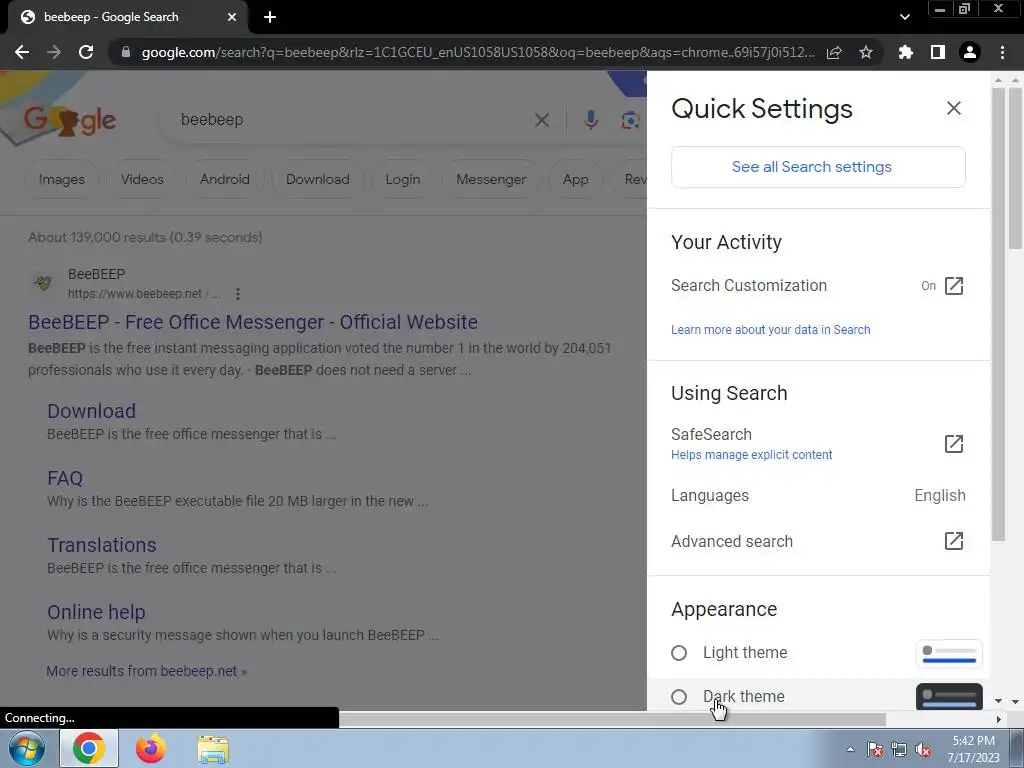
Task: Open Search Customization external link icon
Action: pos(953,285)
